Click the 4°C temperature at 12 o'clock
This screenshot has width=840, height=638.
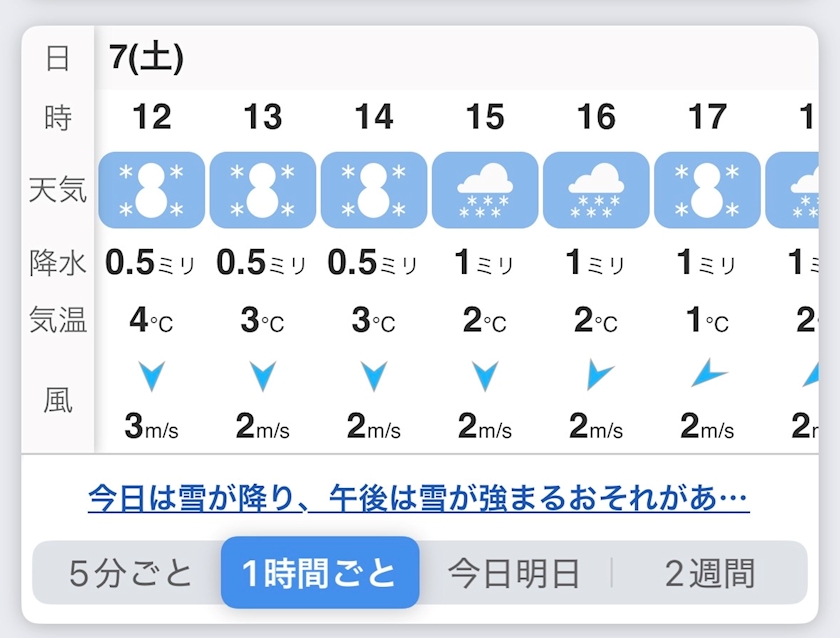[151, 321]
